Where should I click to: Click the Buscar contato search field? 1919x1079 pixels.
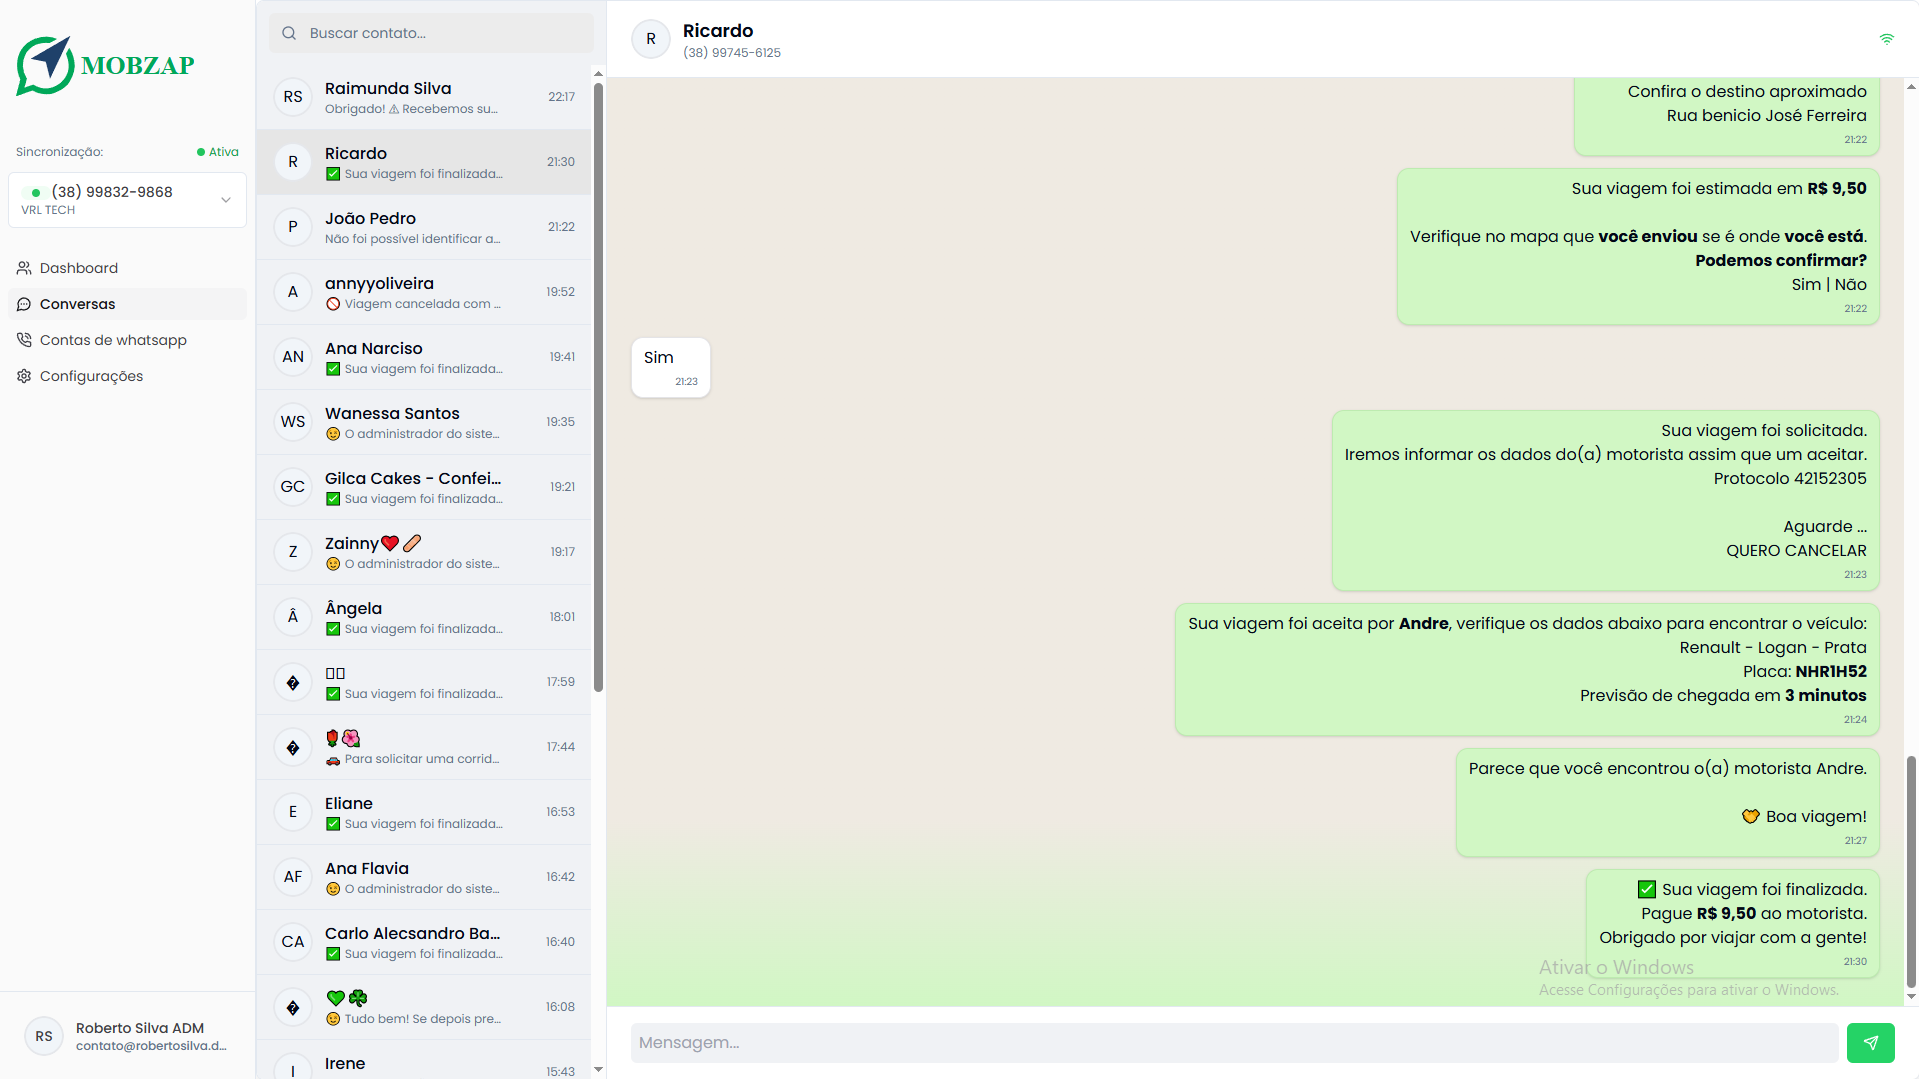(430, 33)
